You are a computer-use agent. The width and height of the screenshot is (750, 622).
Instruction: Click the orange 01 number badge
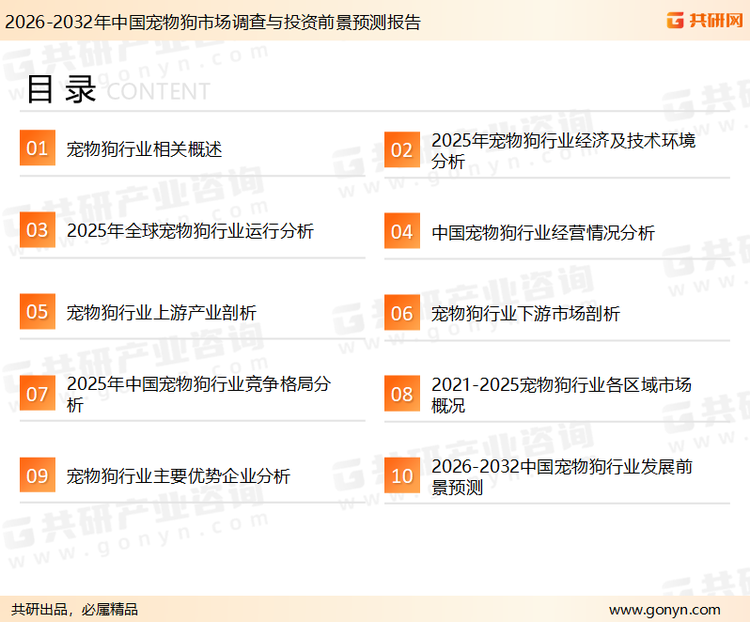(37, 148)
